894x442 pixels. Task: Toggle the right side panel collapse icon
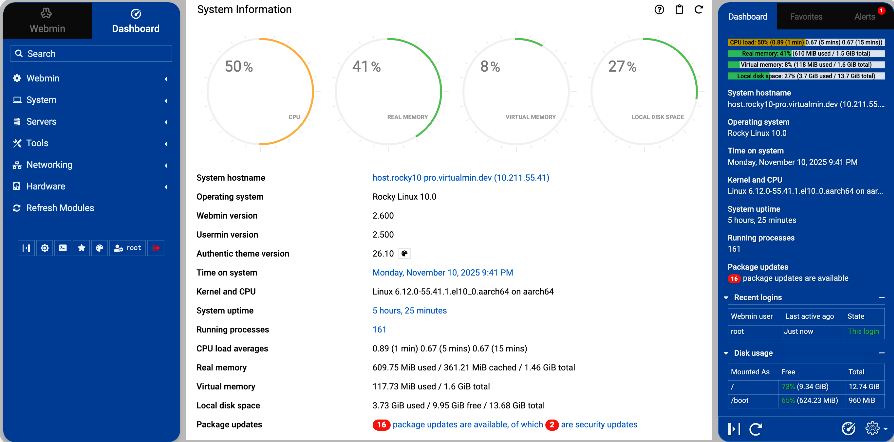pos(735,428)
